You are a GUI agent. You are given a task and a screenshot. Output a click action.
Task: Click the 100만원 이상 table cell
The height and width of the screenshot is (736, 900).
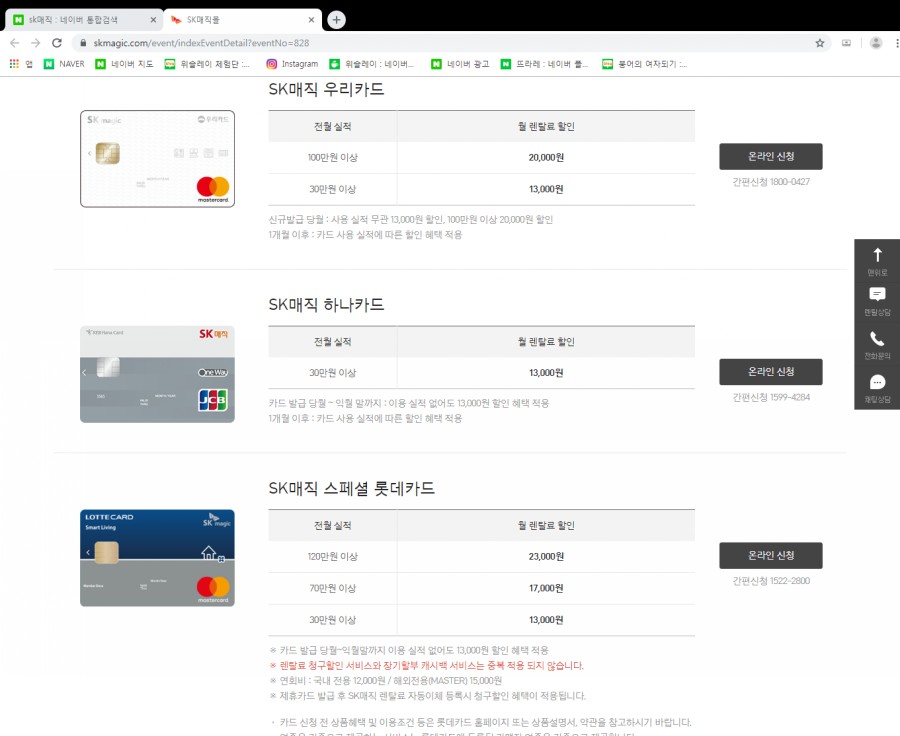[332, 158]
